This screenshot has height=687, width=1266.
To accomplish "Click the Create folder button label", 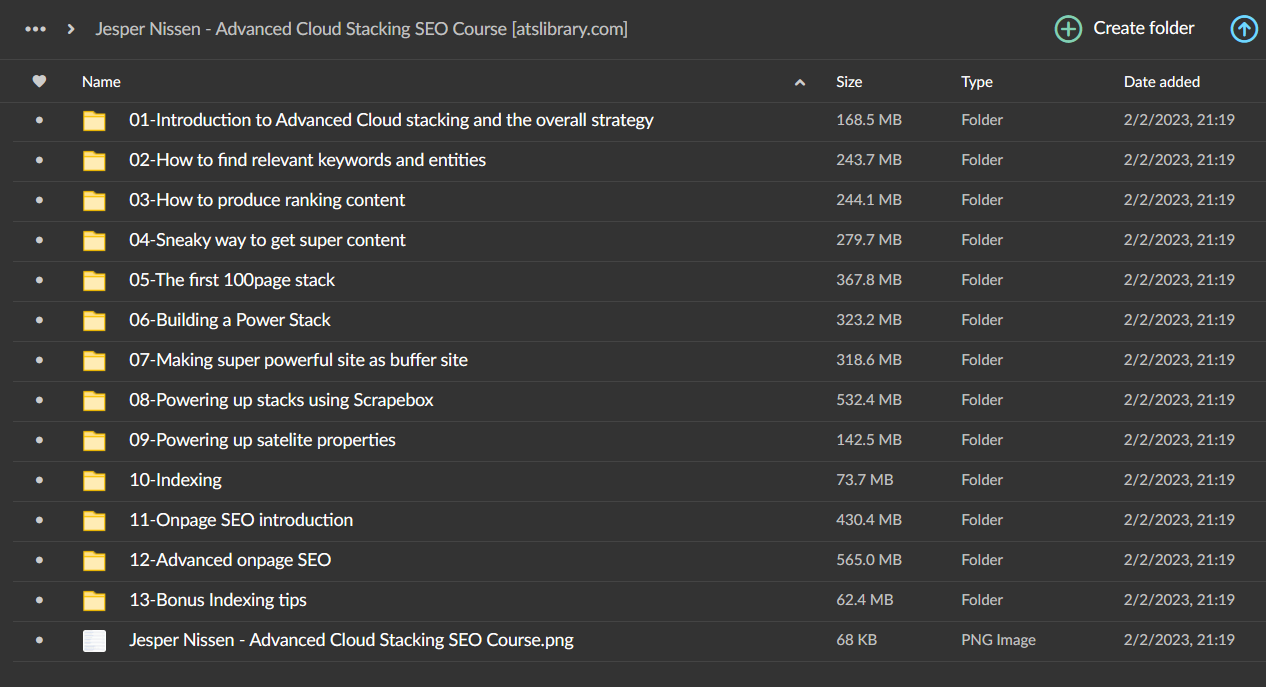I will (x=1143, y=28).
